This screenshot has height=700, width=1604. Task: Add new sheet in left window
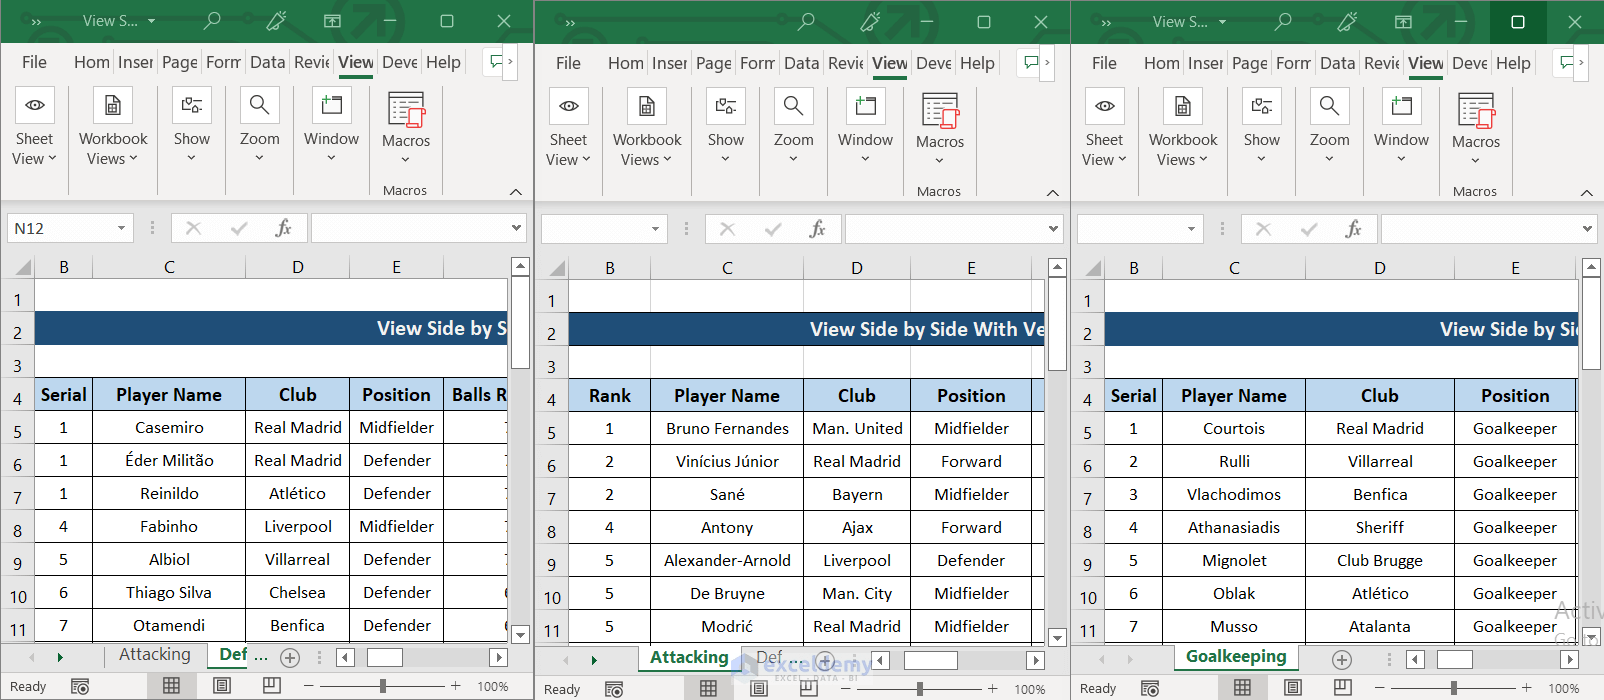click(x=290, y=657)
